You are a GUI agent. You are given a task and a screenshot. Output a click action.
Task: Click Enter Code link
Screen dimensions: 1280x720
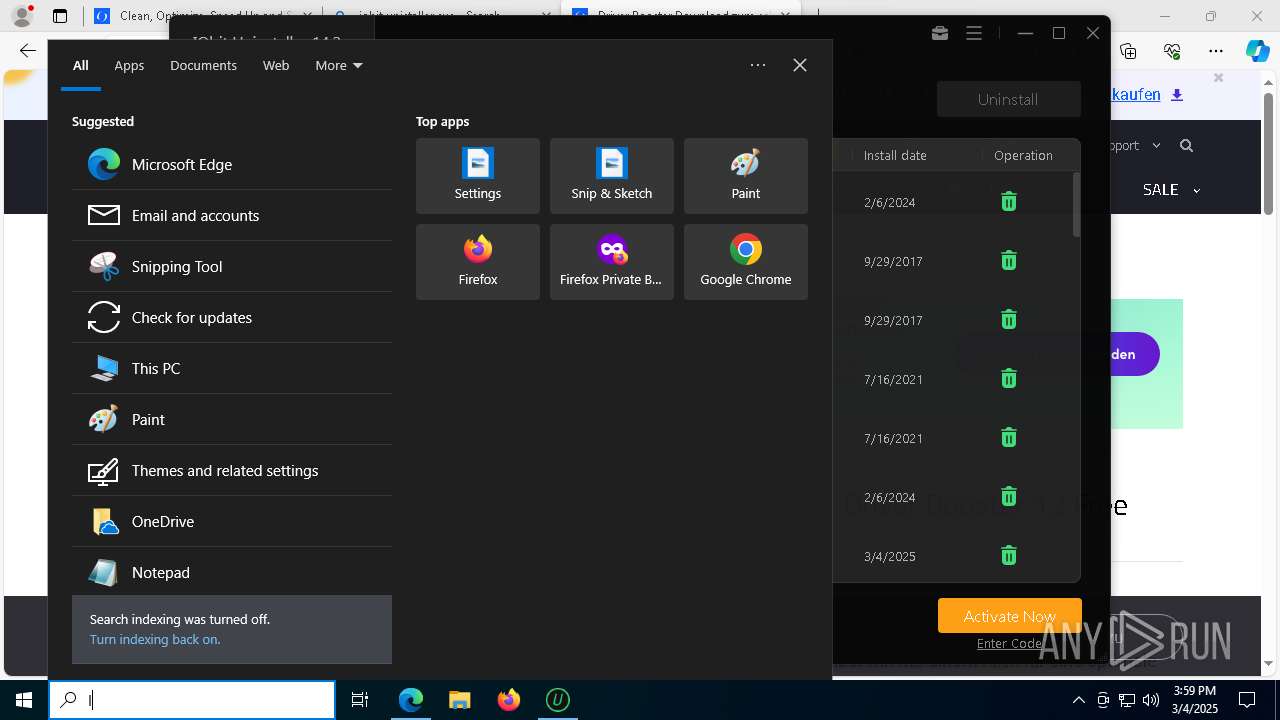1010,643
